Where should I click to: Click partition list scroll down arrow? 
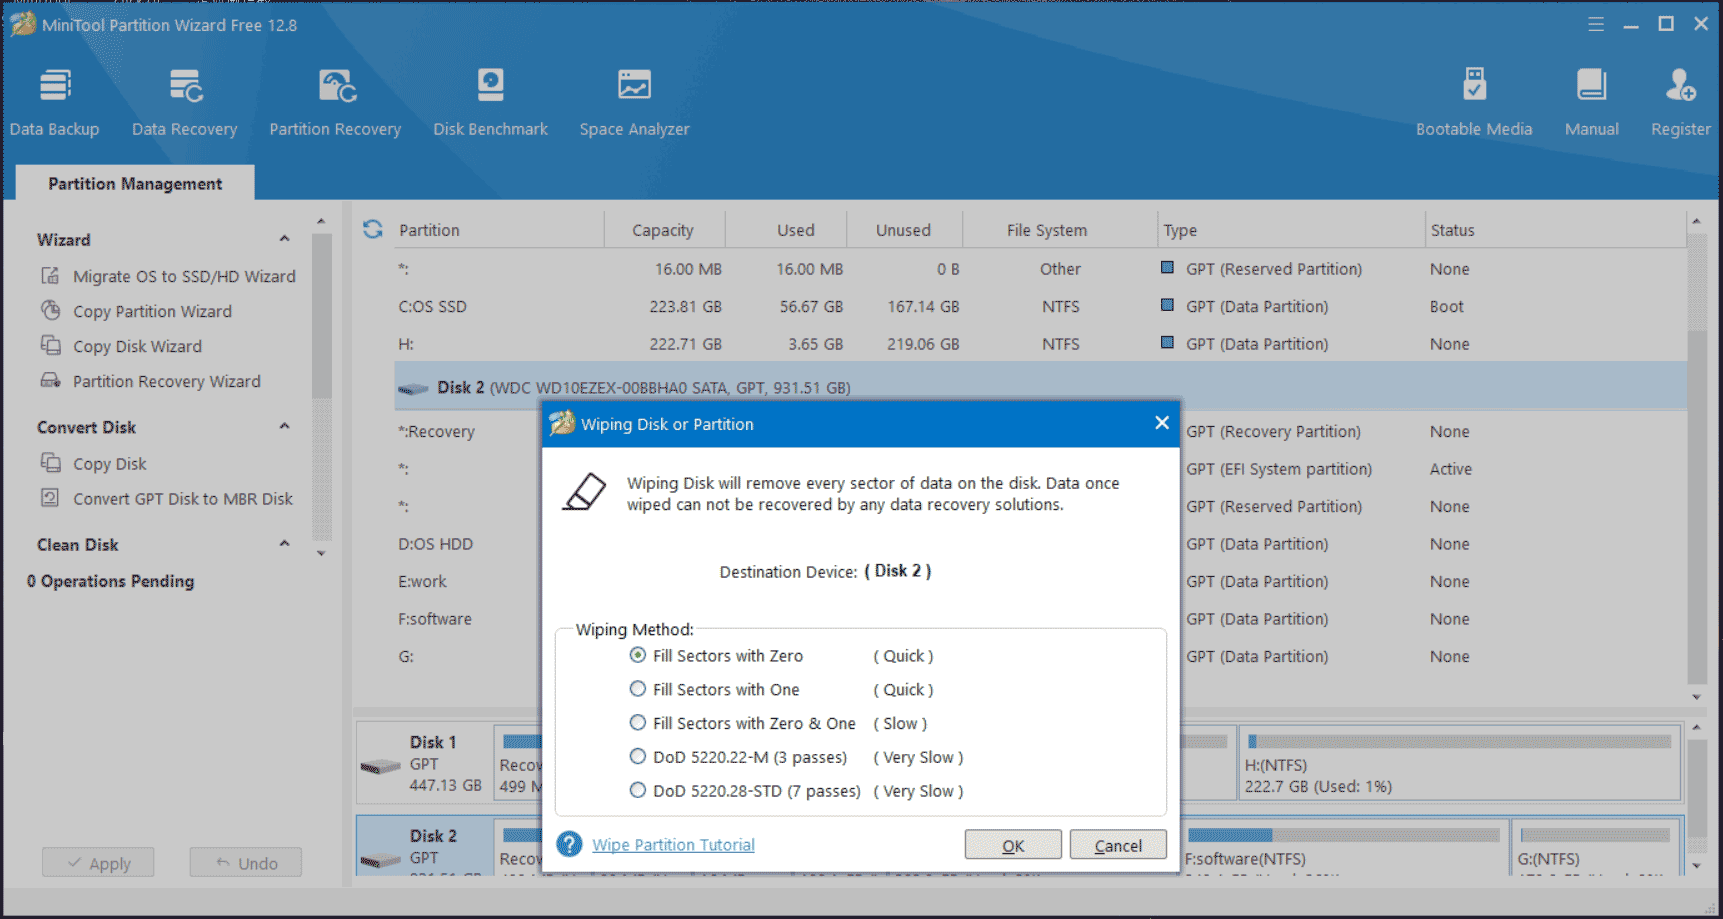[x=1696, y=697]
